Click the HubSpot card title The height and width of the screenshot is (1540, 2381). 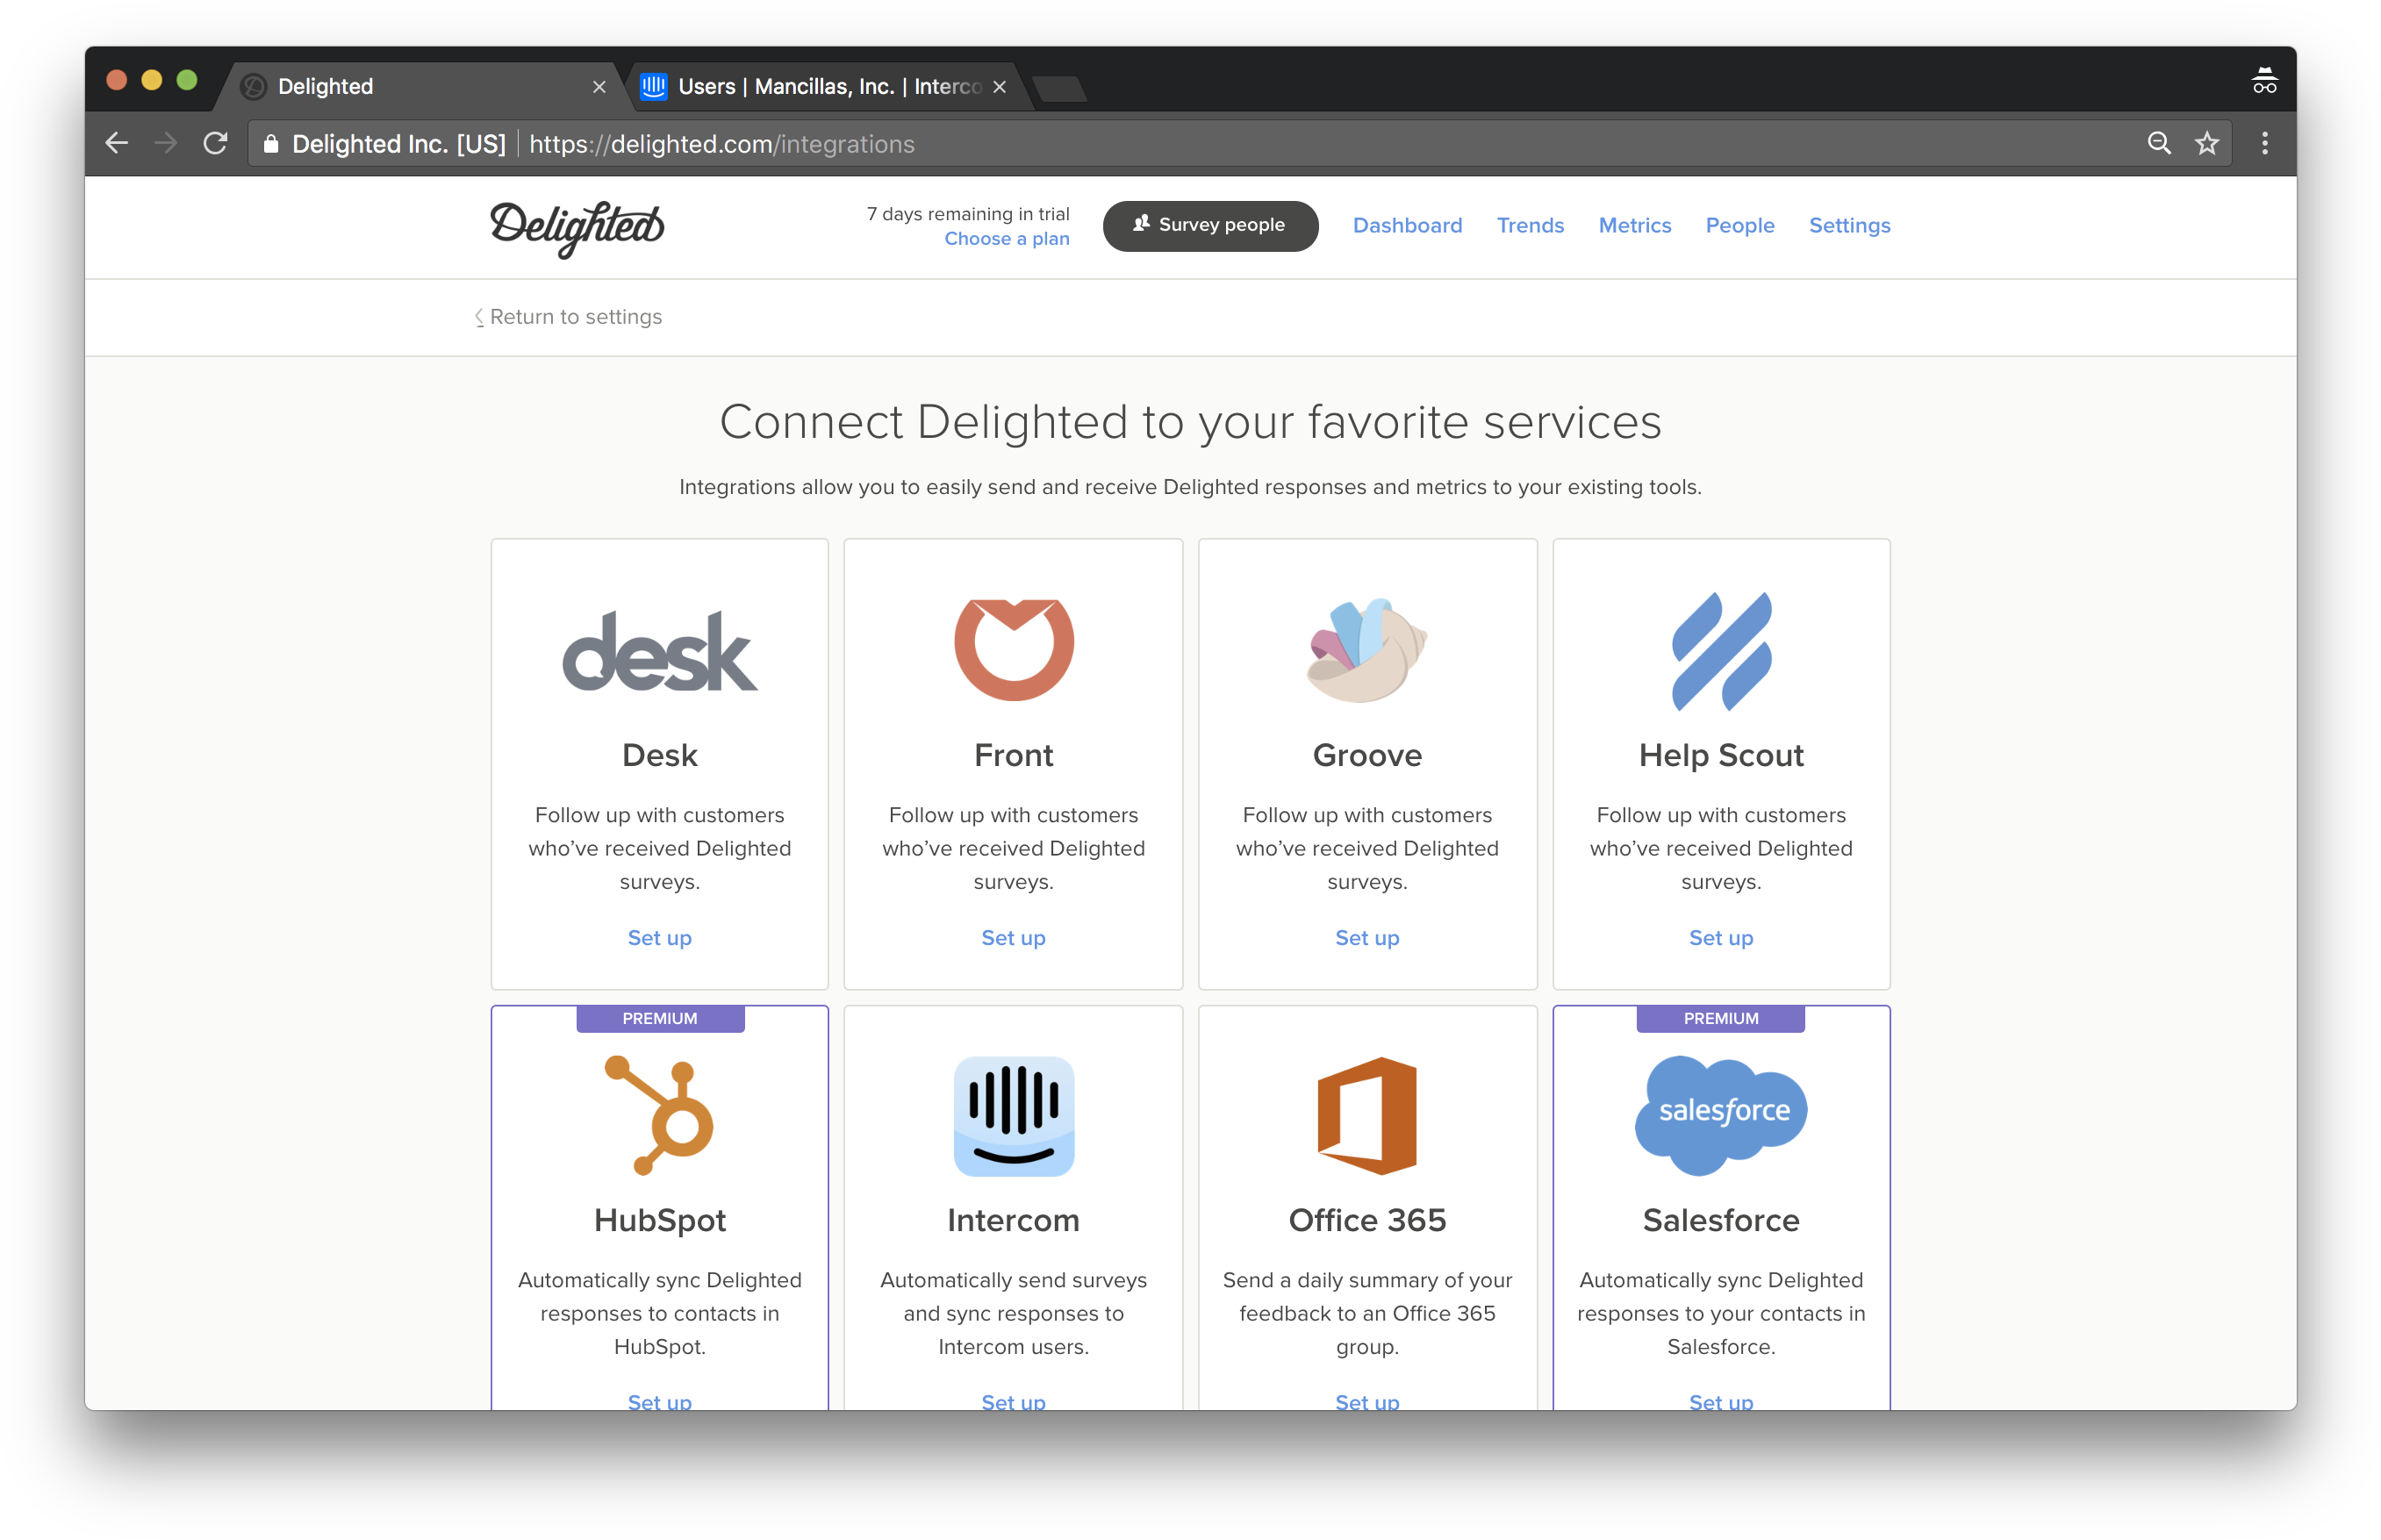[x=659, y=1220]
